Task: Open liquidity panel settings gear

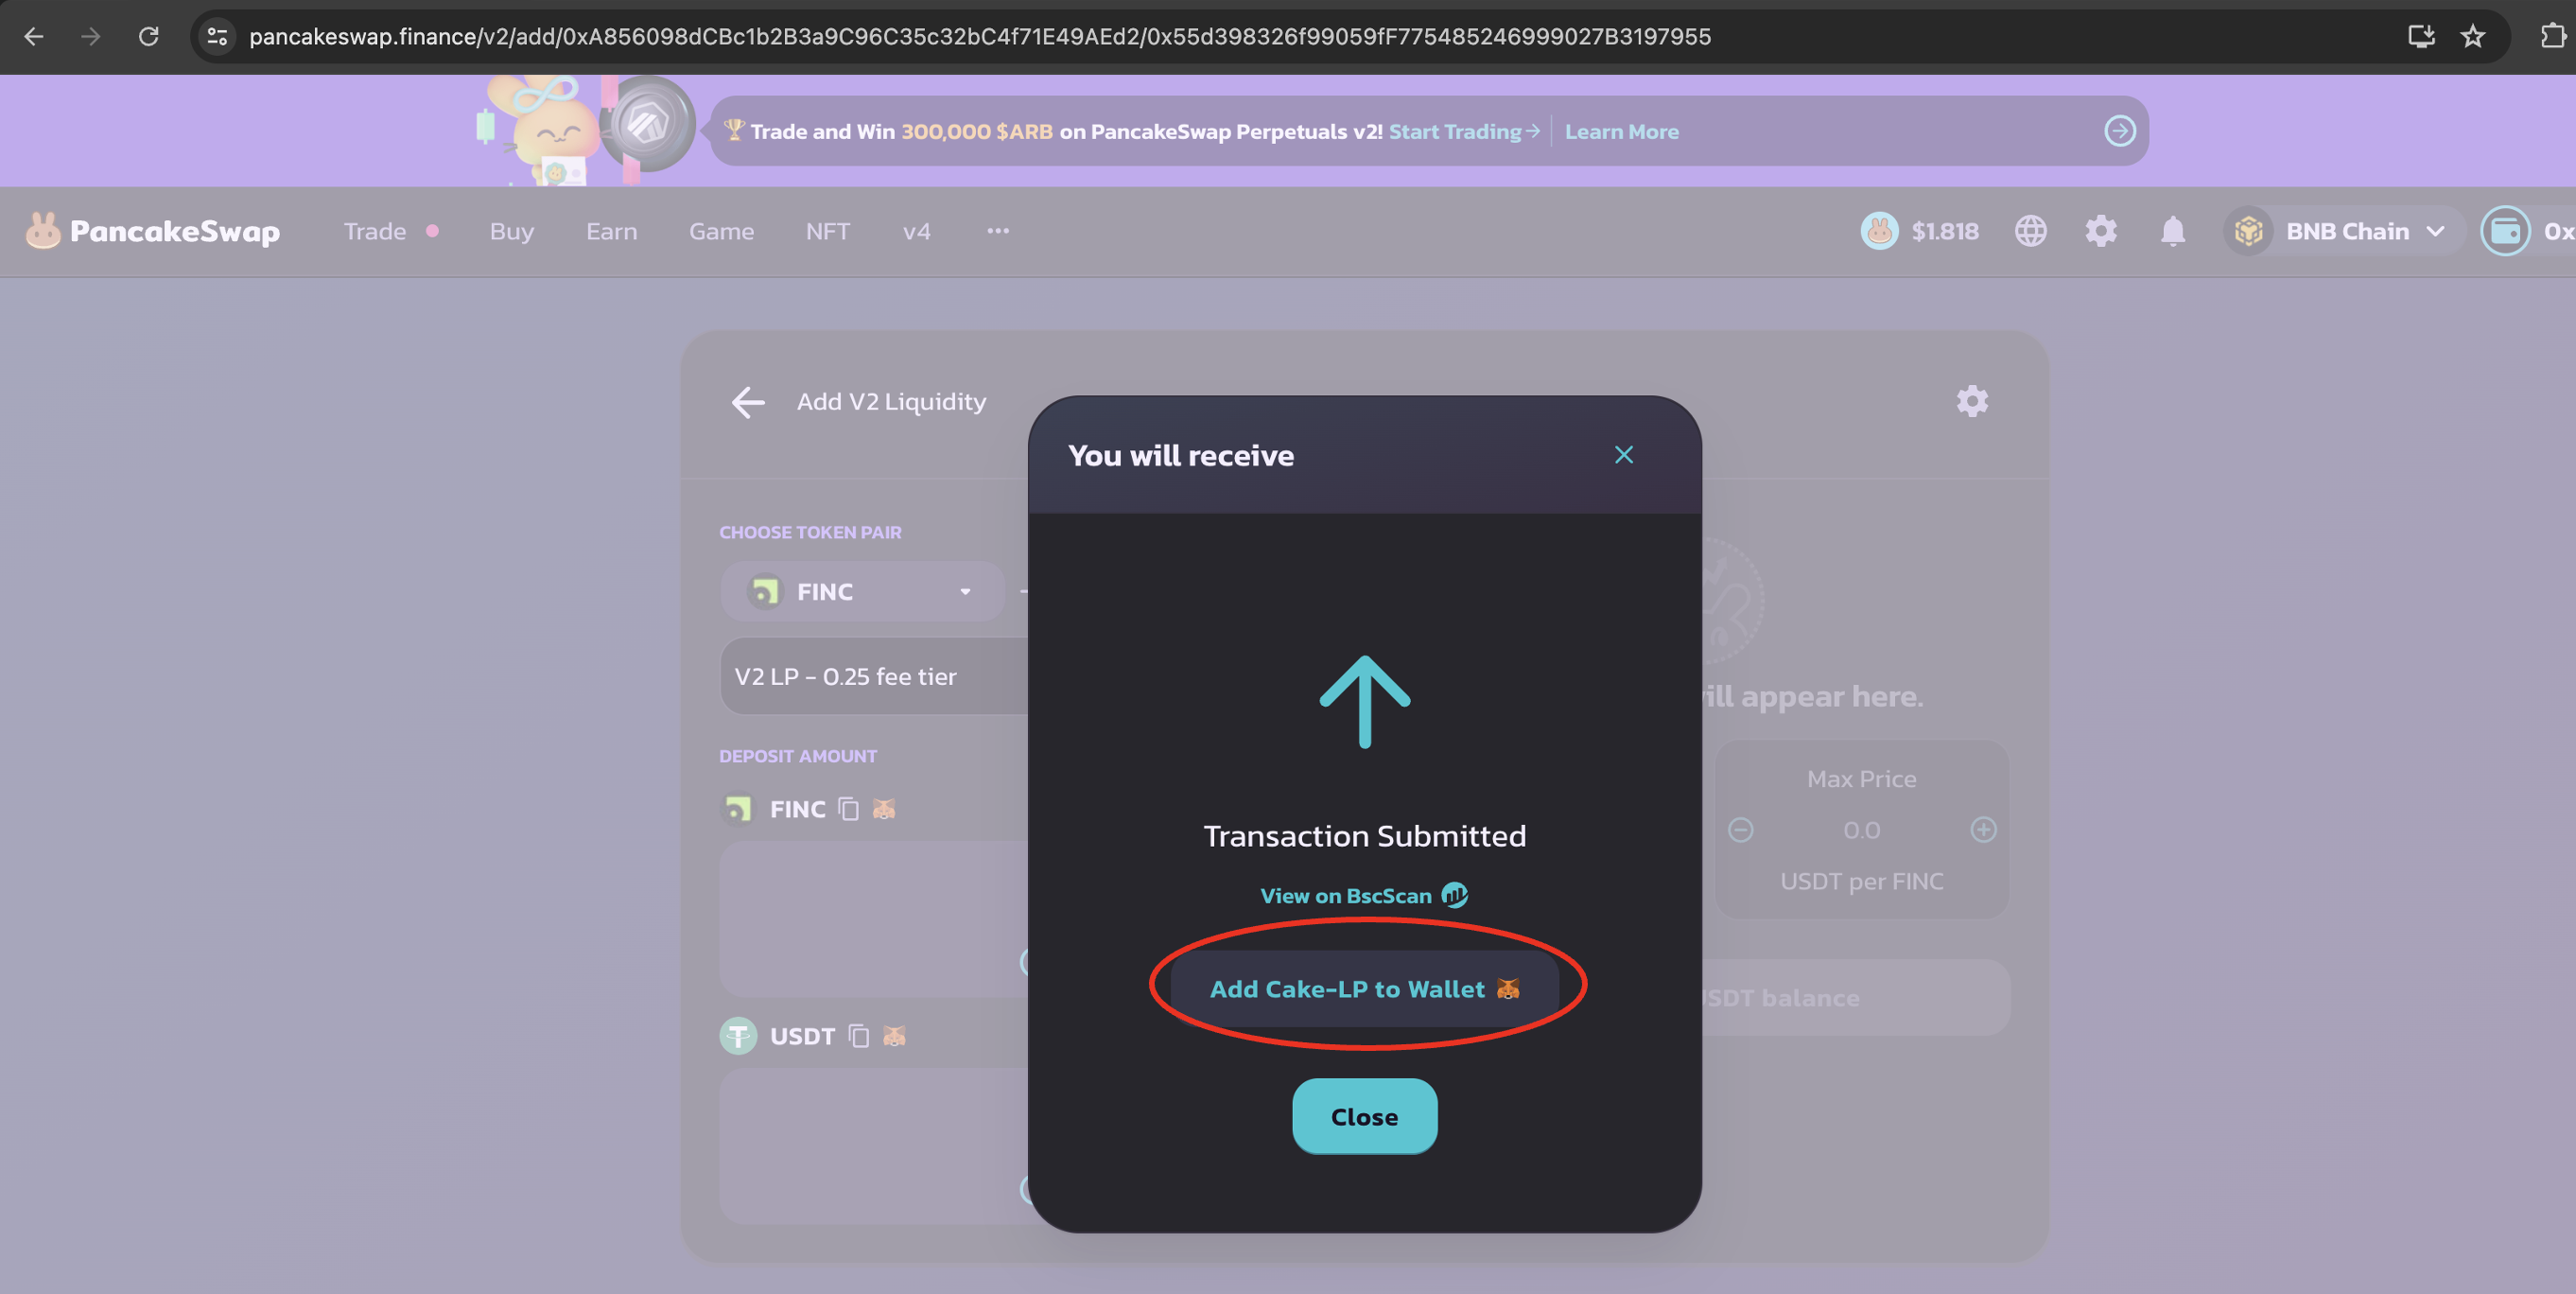Action: point(1971,401)
